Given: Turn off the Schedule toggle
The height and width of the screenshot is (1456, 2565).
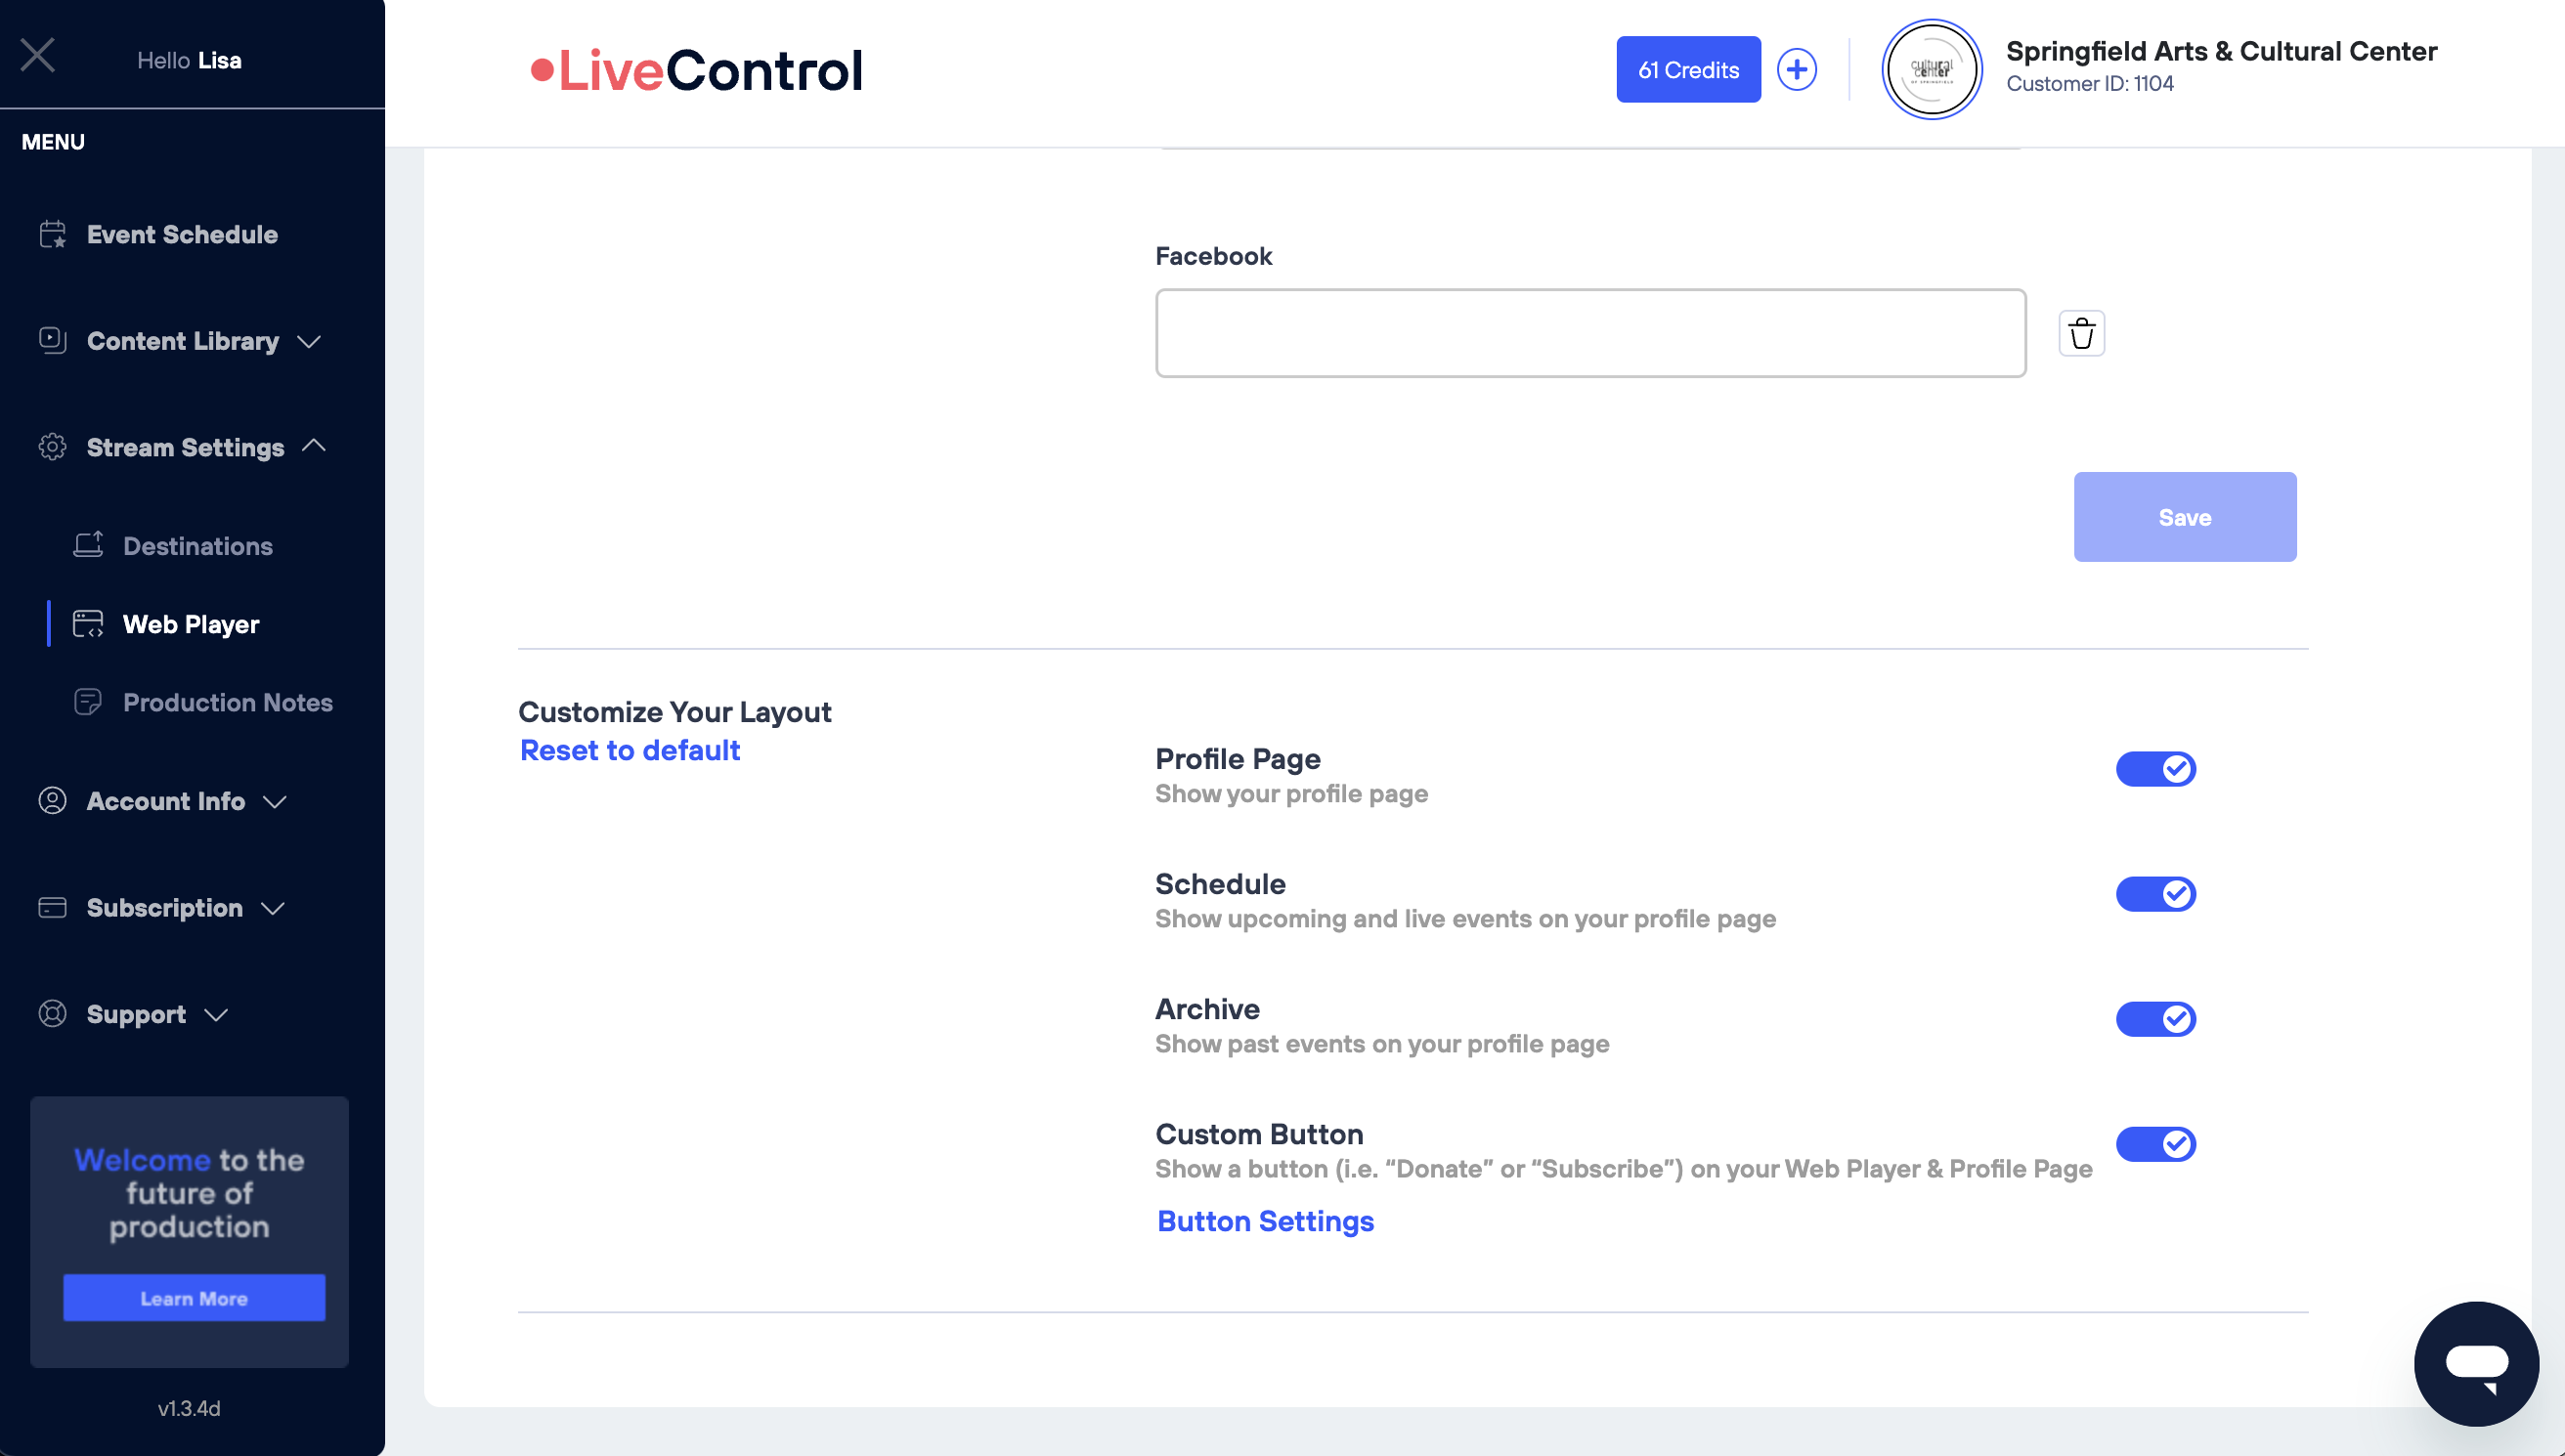Looking at the screenshot, I should (x=2155, y=894).
